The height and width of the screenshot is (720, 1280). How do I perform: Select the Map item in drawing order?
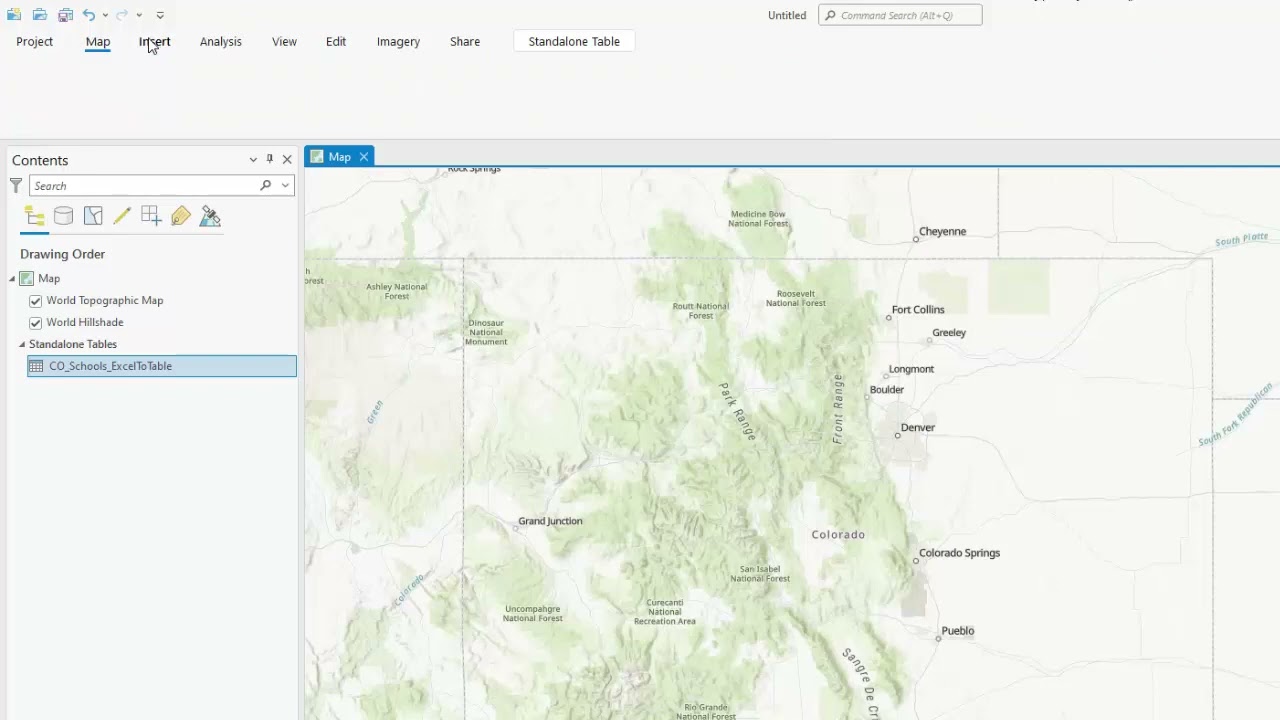(x=49, y=278)
